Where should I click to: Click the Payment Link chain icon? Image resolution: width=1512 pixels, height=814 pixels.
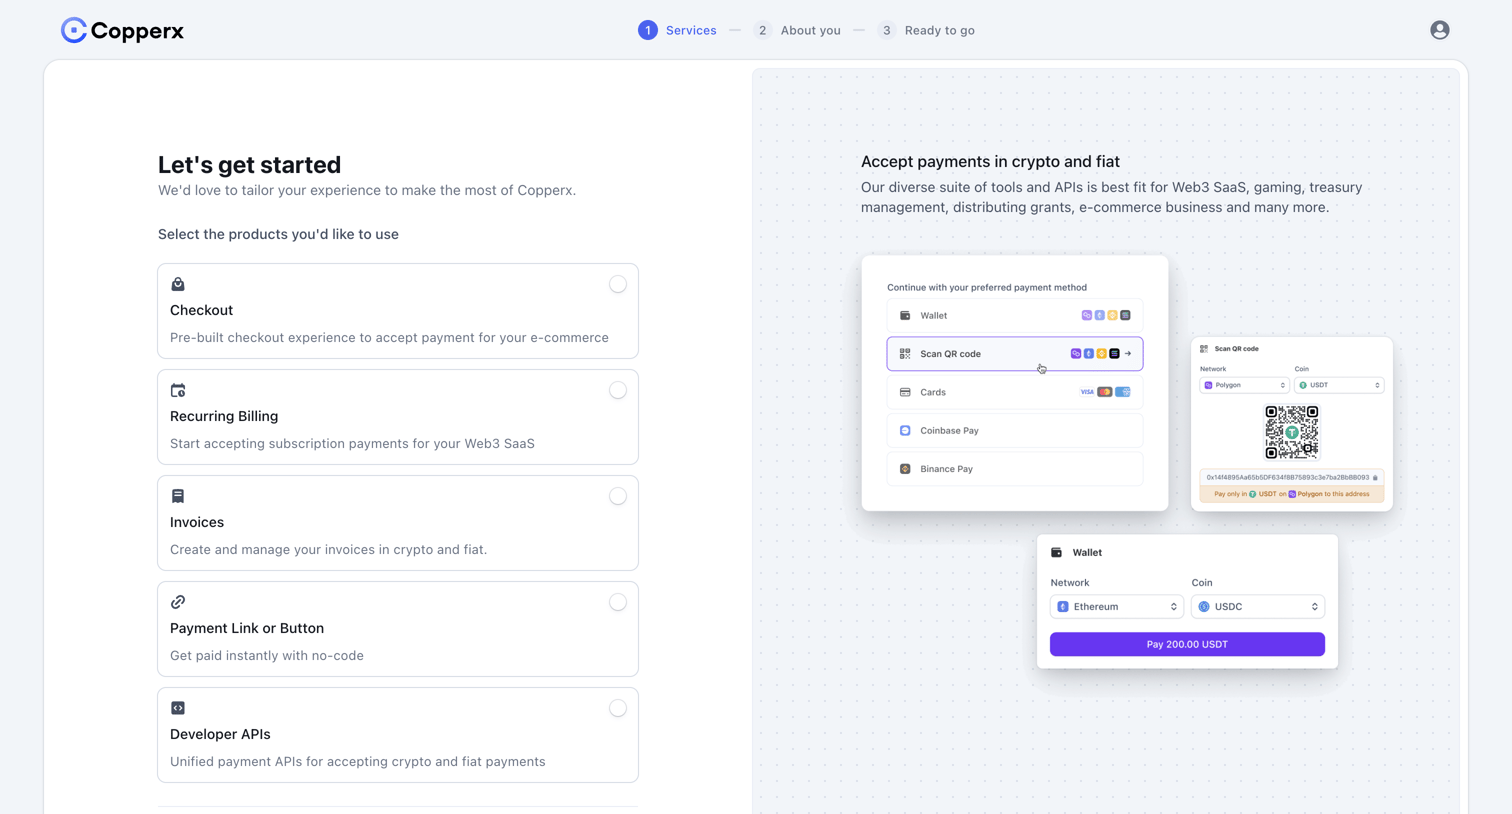tap(178, 602)
